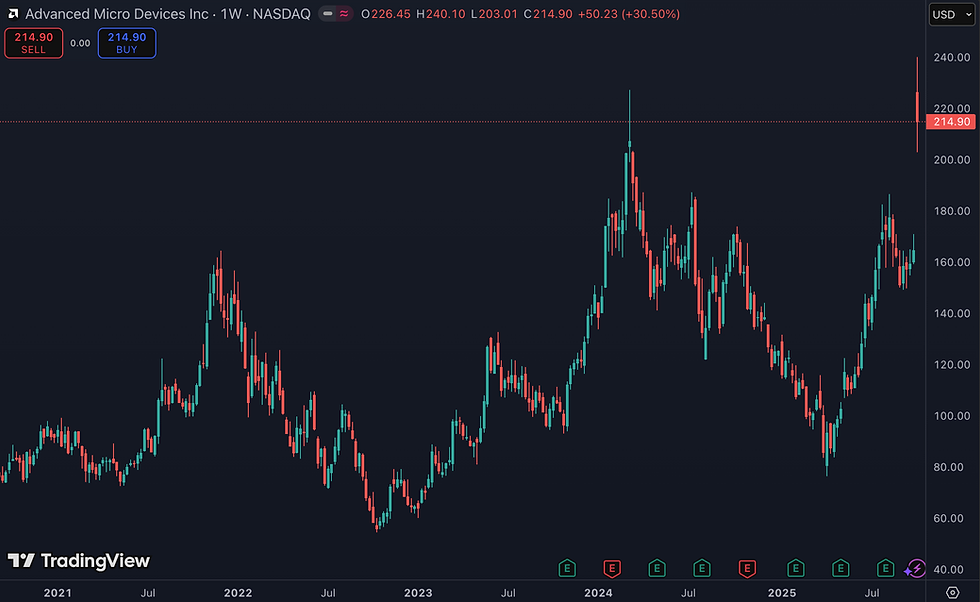Click the 2021 label on time axis
Viewport: 980px width, 602px height.
(58, 593)
